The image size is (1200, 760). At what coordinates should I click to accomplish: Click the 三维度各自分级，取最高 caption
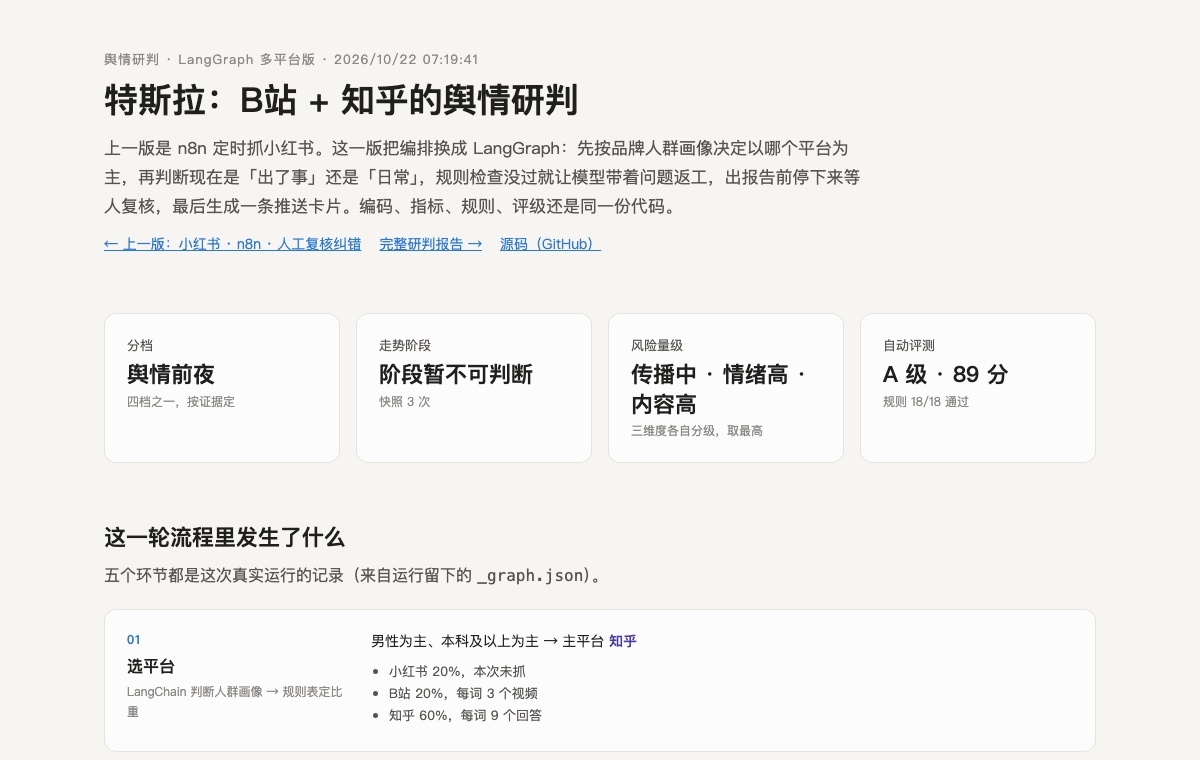point(697,431)
